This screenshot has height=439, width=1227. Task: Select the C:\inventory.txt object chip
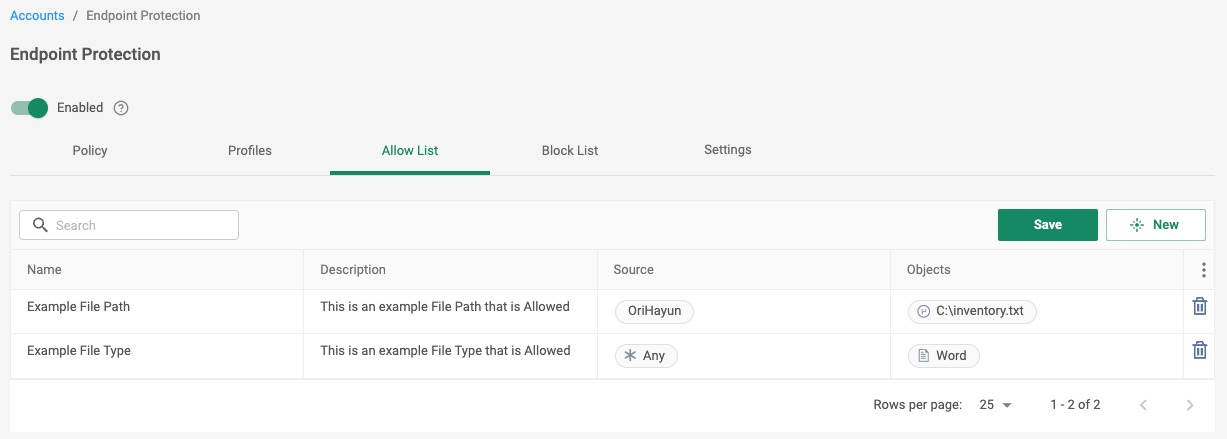tap(972, 311)
